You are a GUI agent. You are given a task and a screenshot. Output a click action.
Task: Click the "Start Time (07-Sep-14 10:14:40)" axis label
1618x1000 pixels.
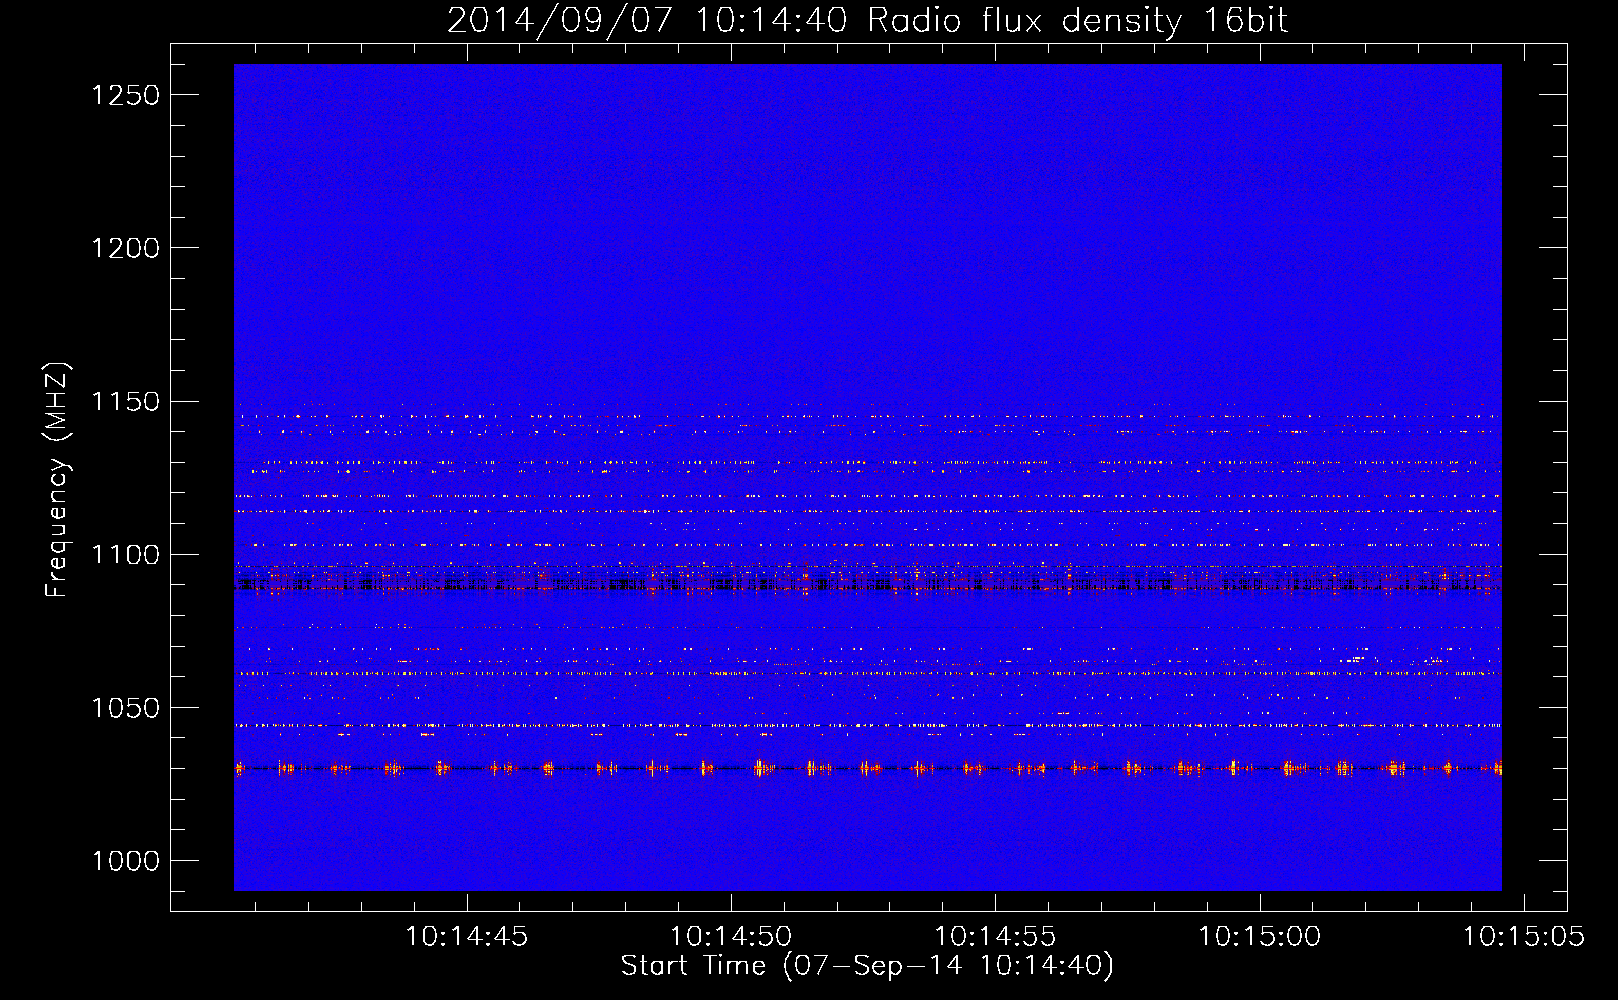pyautogui.click(x=867, y=966)
